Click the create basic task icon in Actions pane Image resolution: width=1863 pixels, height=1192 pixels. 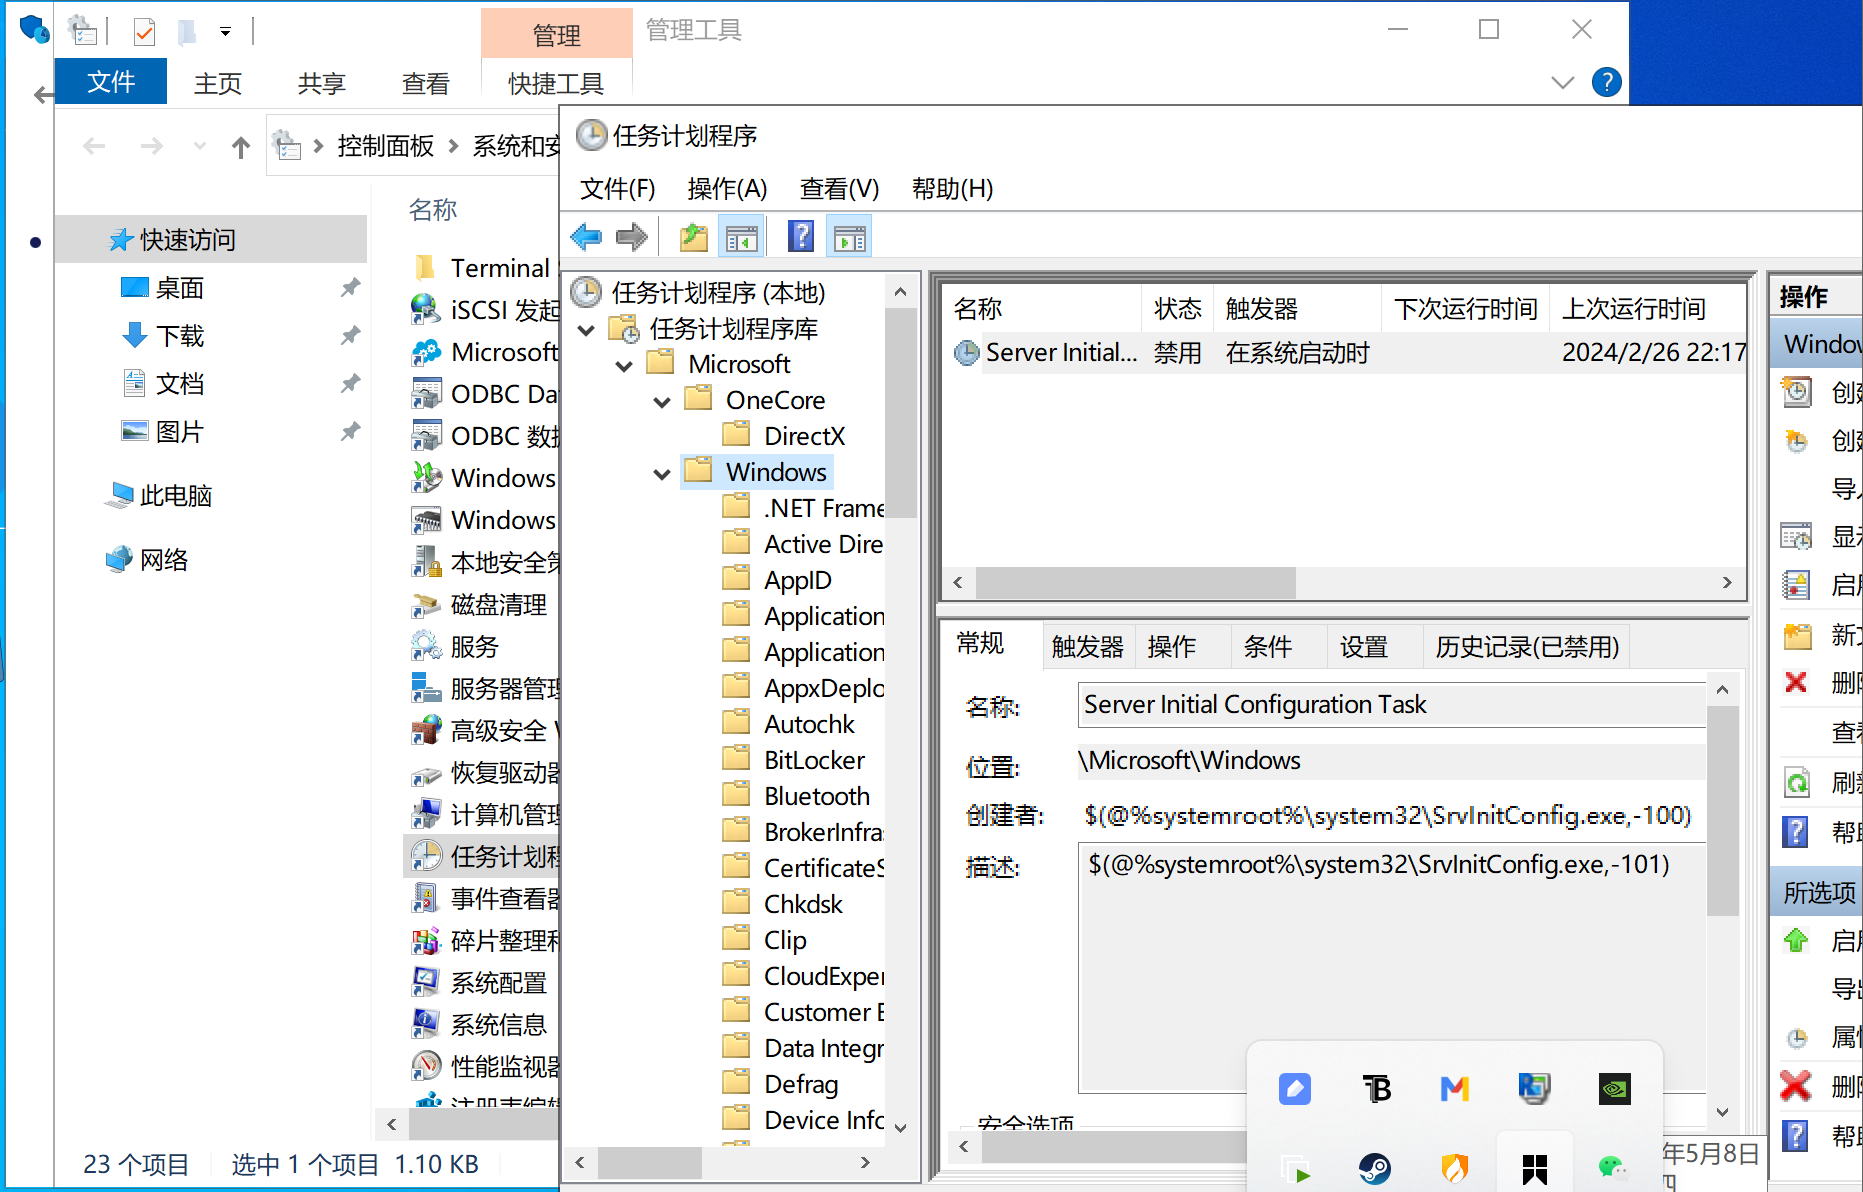pyautogui.click(x=1797, y=392)
